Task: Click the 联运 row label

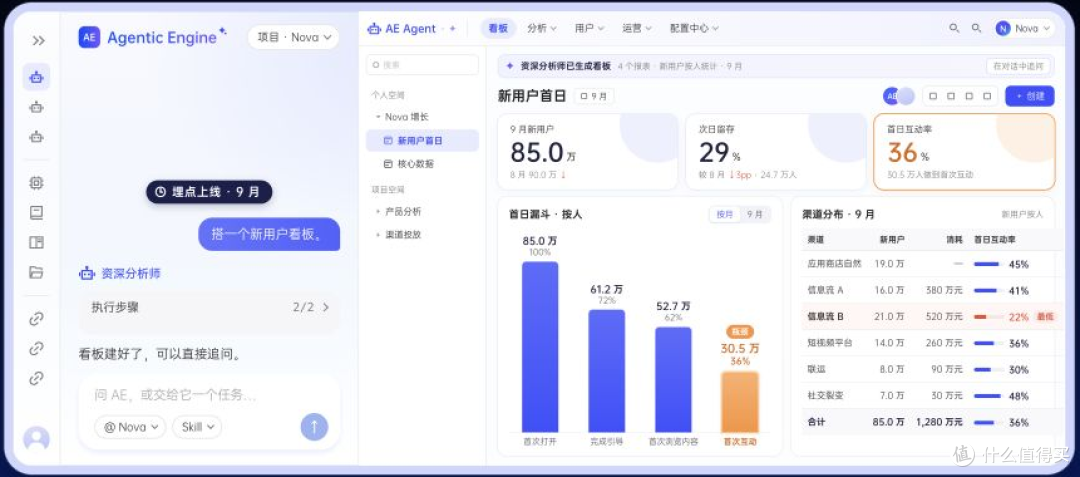Action: click(816, 370)
